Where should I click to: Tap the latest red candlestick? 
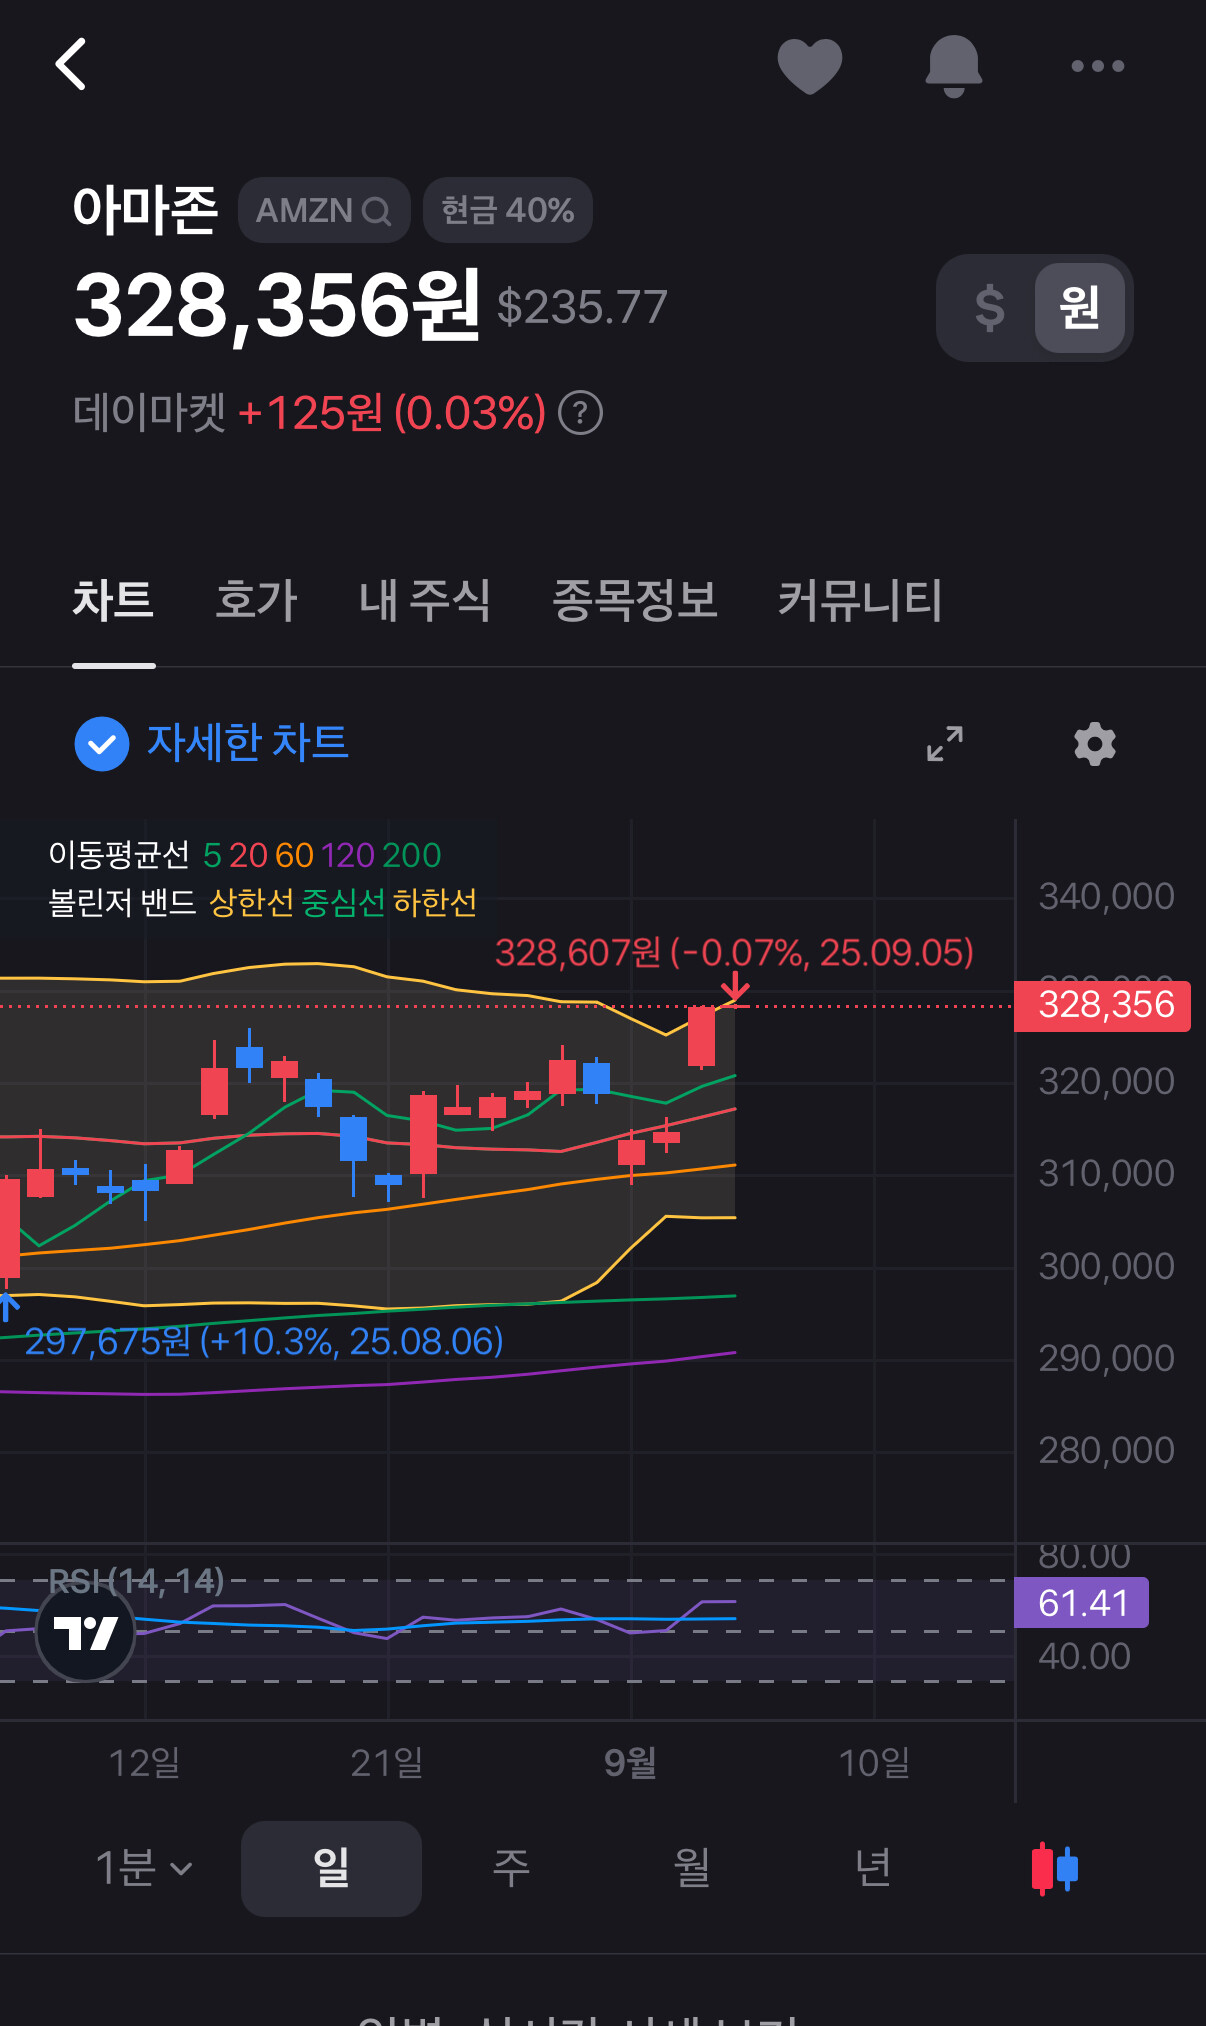pyautogui.click(x=701, y=1037)
